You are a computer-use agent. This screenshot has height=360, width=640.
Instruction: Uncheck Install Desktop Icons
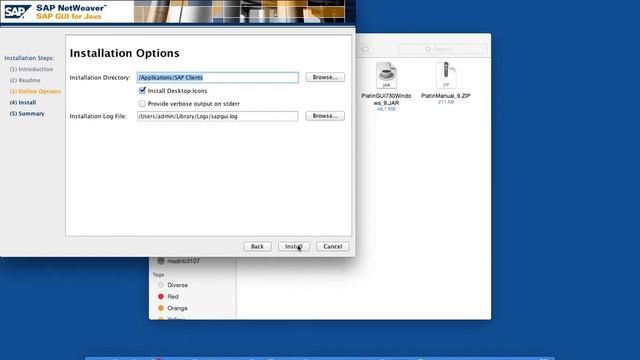click(142, 91)
